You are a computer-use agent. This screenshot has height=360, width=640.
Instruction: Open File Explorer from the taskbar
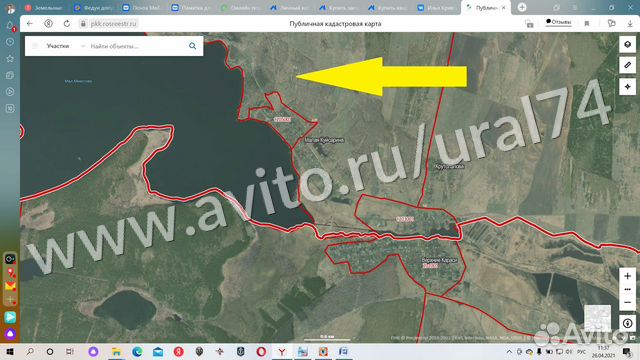point(116,351)
